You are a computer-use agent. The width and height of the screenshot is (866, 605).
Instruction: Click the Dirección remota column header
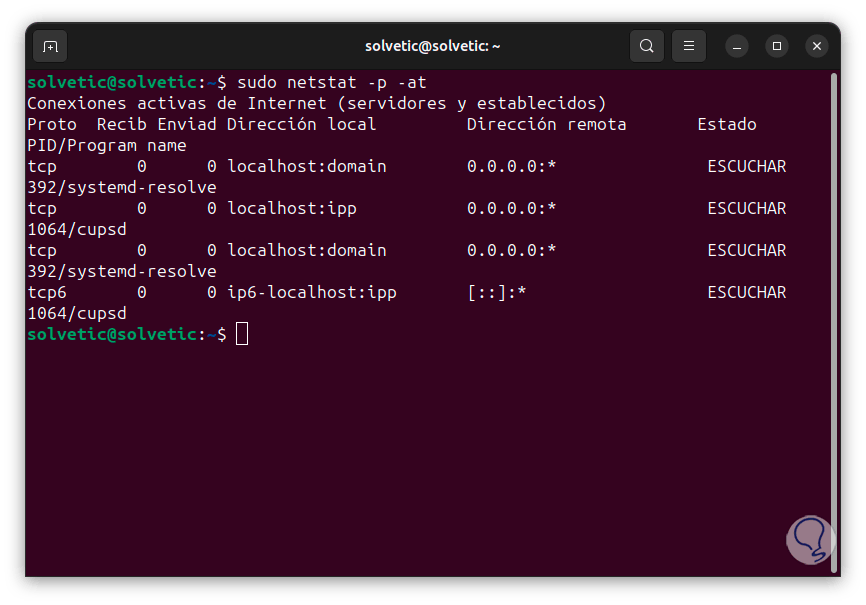click(x=546, y=124)
